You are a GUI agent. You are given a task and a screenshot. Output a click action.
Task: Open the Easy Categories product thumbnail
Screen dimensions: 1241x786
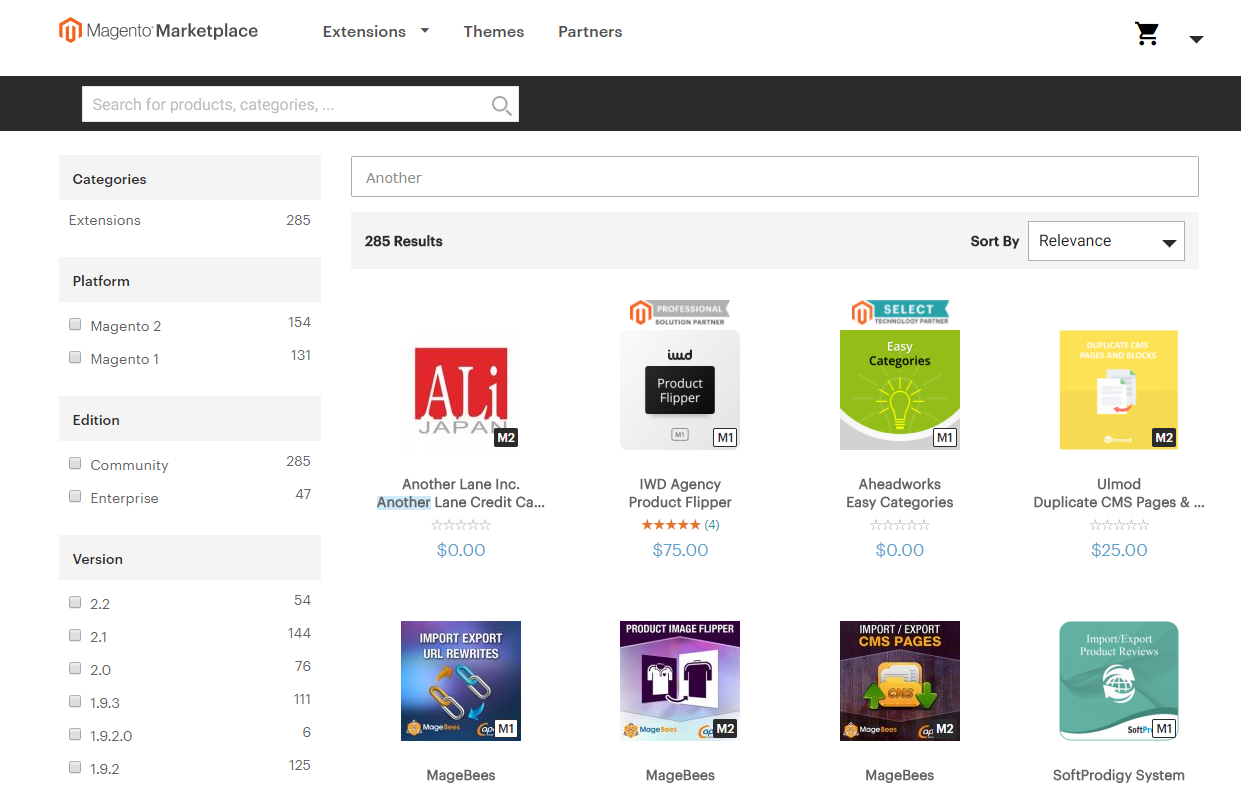coord(900,390)
